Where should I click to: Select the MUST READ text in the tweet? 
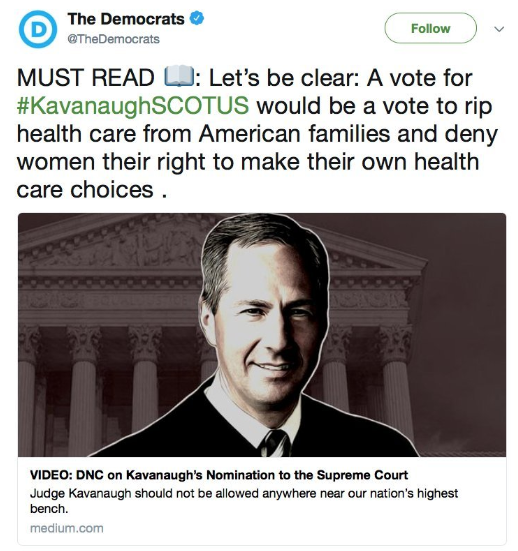pos(86,77)
